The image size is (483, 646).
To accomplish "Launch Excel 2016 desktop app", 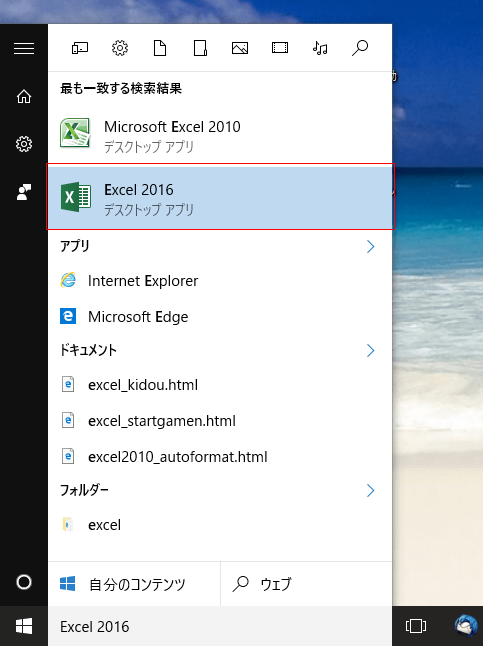I will pyautogui.click(x=220, y=197).
